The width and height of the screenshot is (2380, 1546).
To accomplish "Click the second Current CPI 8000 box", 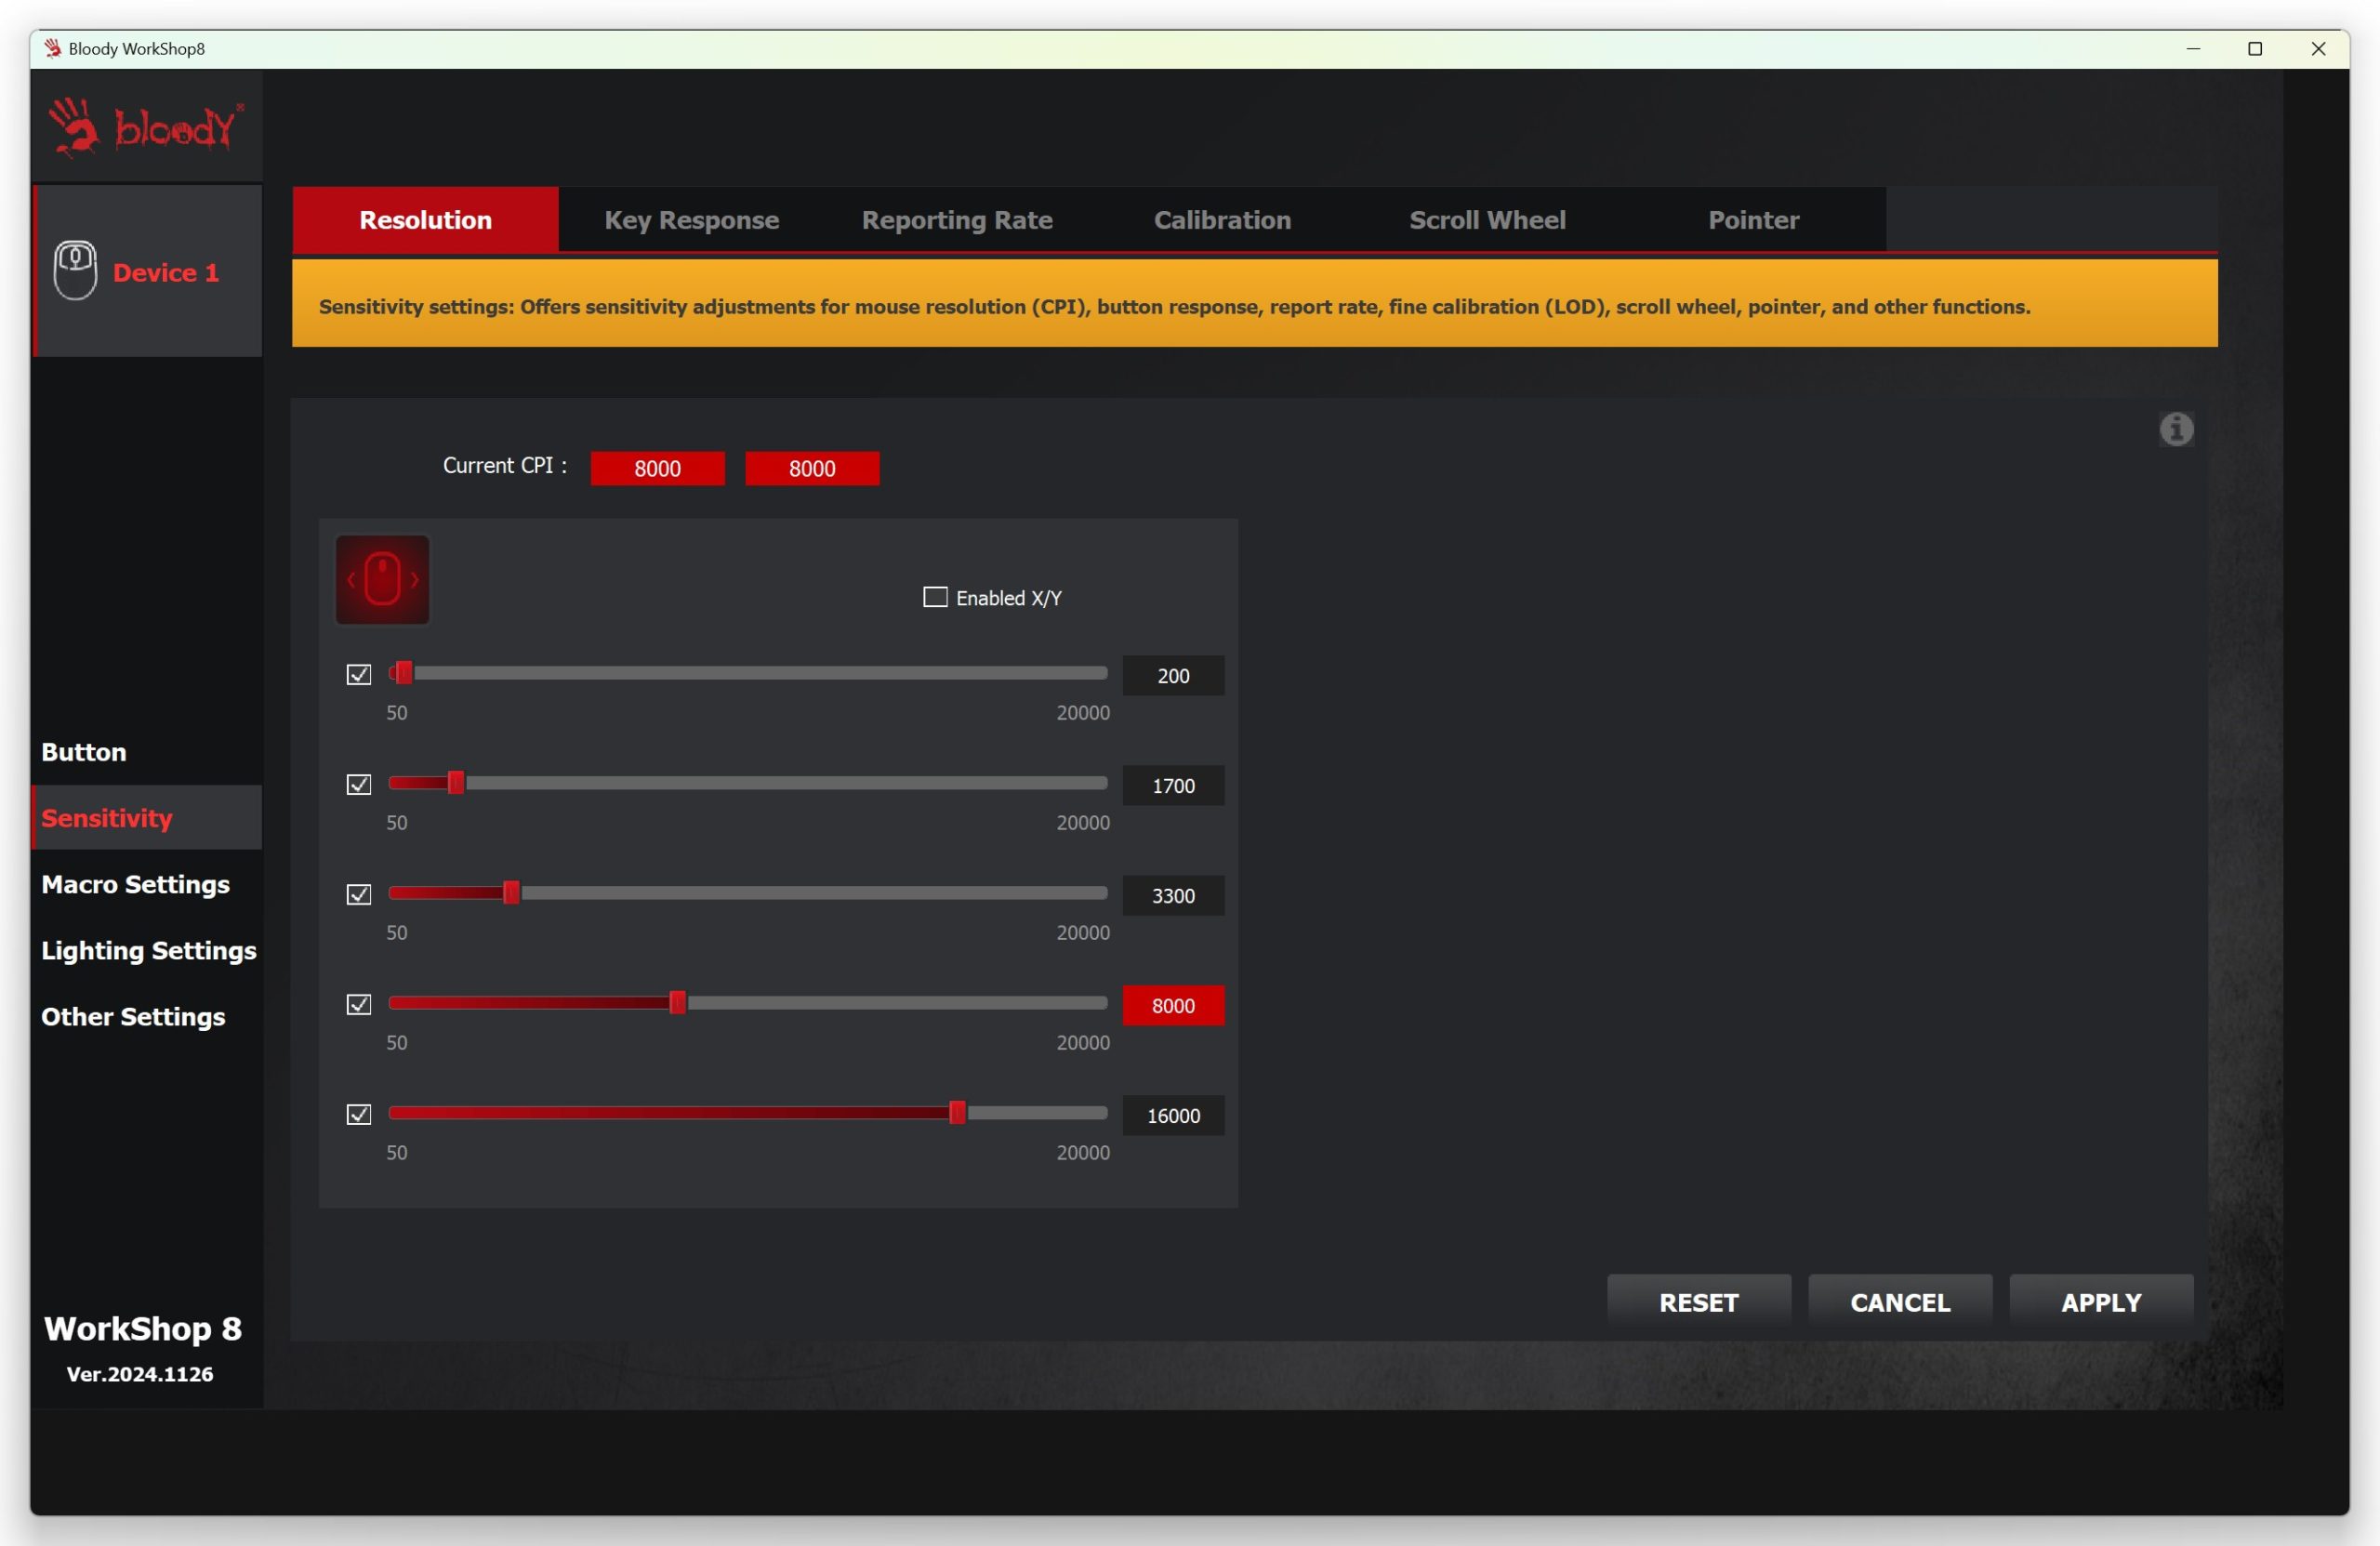I will (812, 468).
